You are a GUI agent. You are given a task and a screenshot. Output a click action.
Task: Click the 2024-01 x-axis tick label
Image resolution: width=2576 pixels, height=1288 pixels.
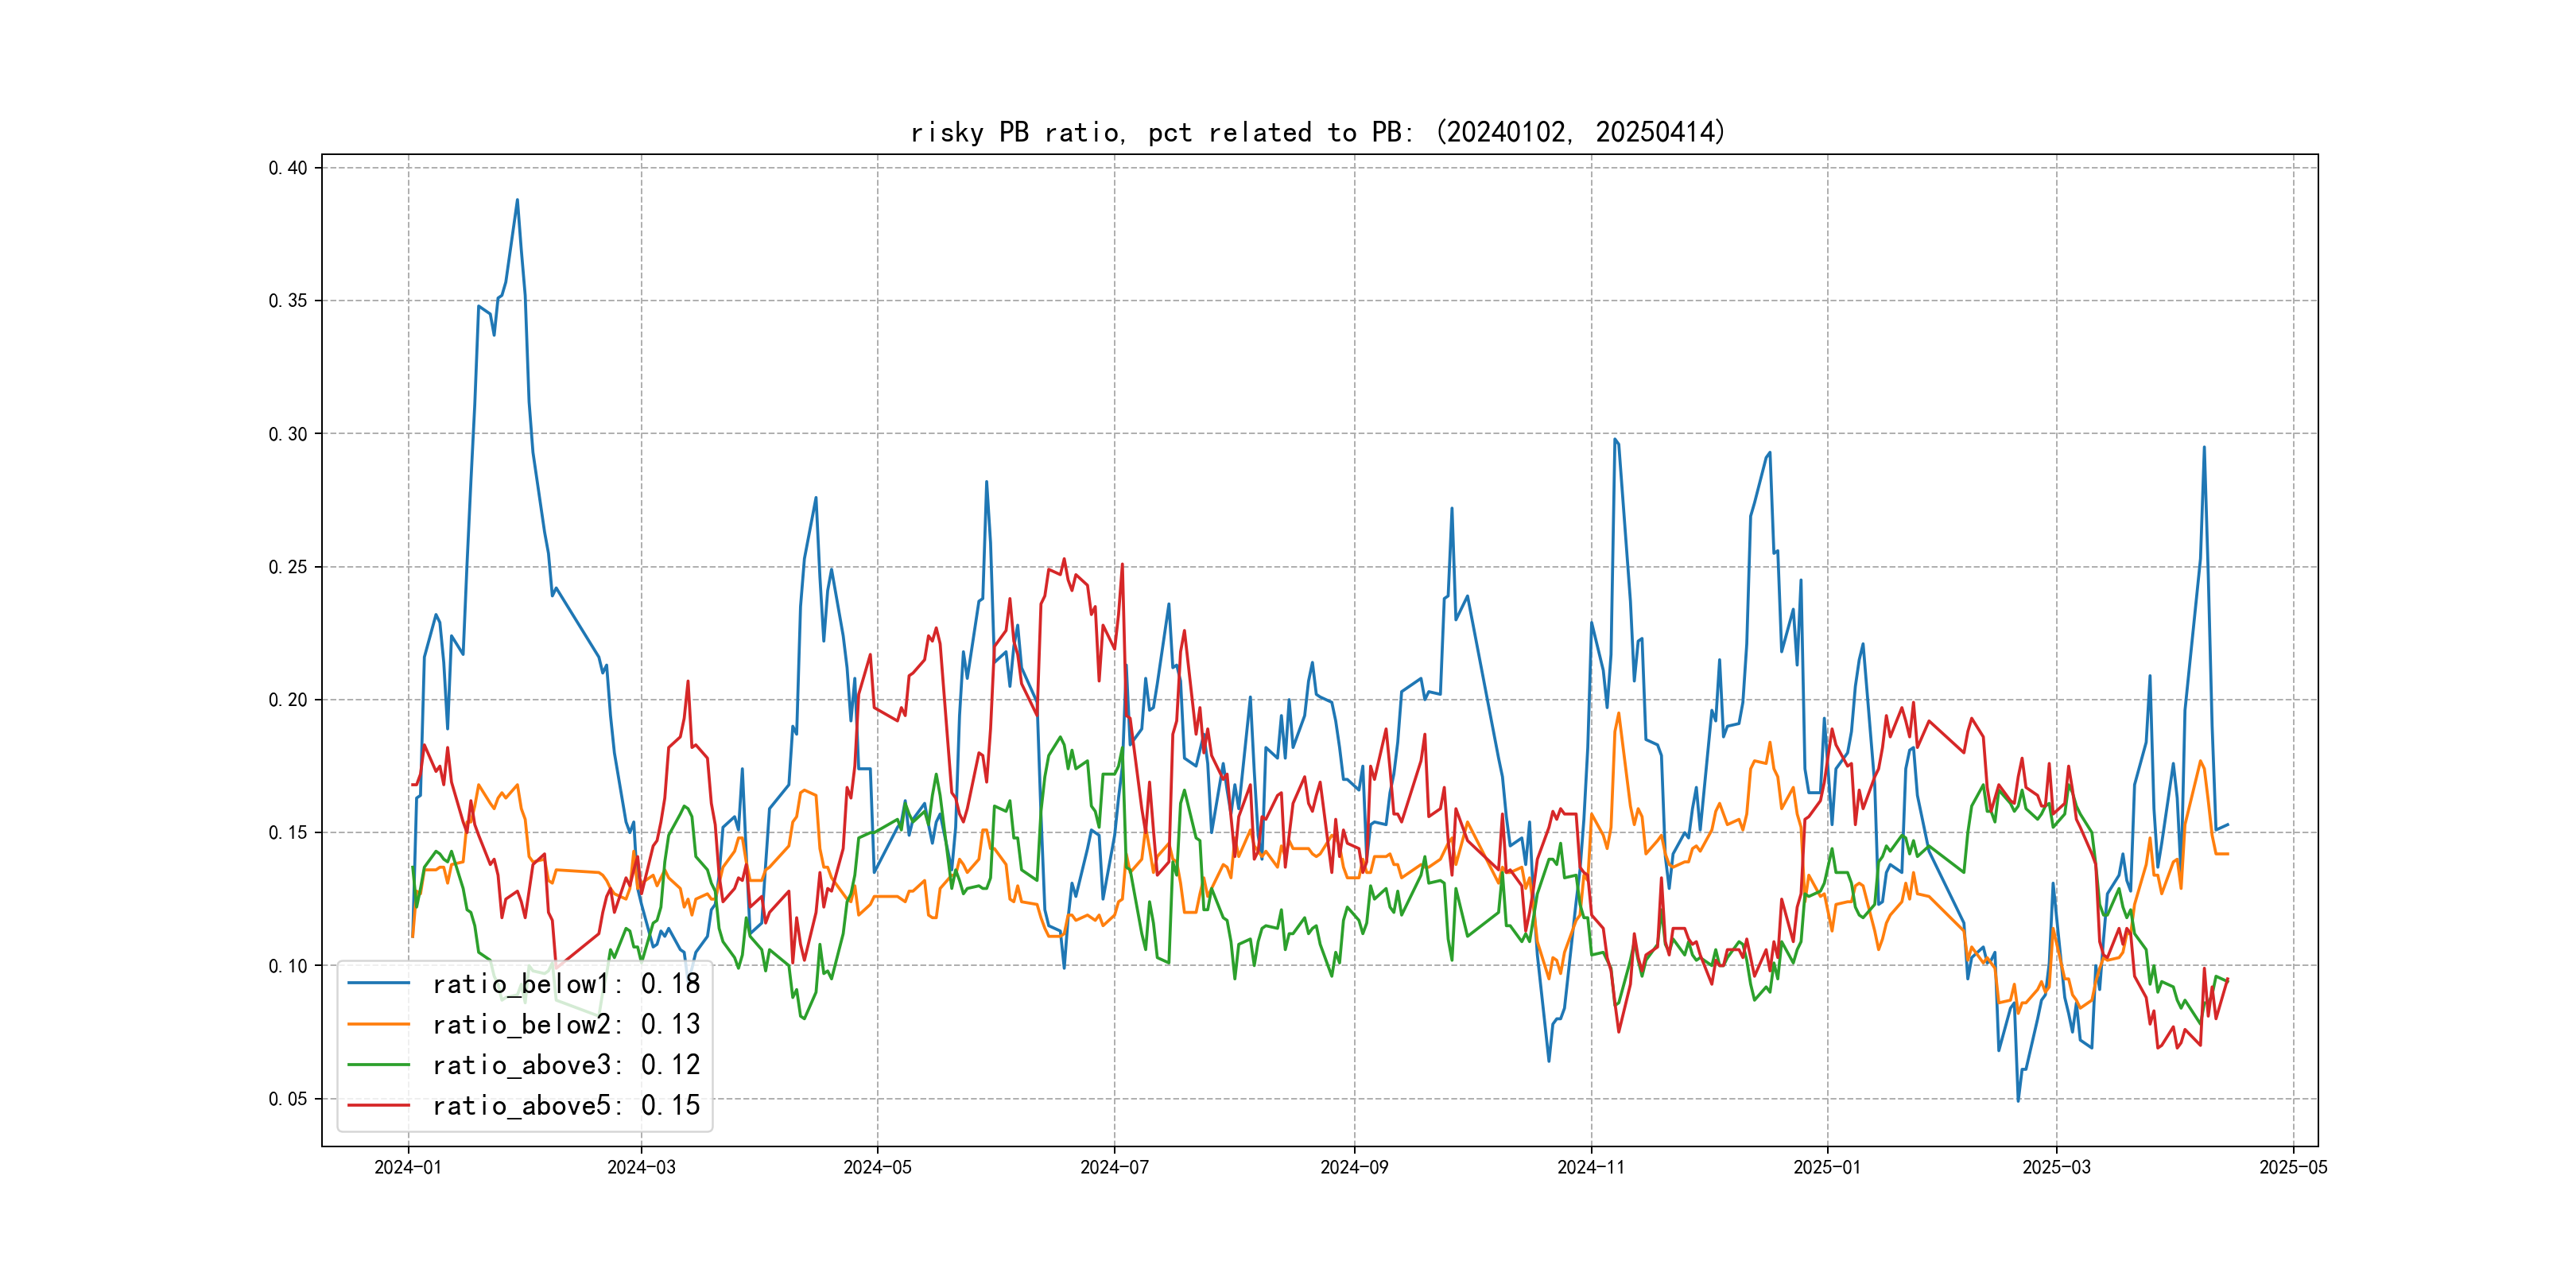408,1167
